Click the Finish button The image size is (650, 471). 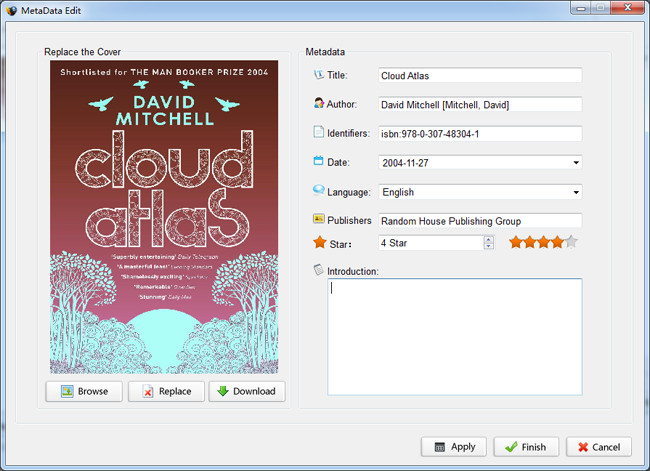526,447
